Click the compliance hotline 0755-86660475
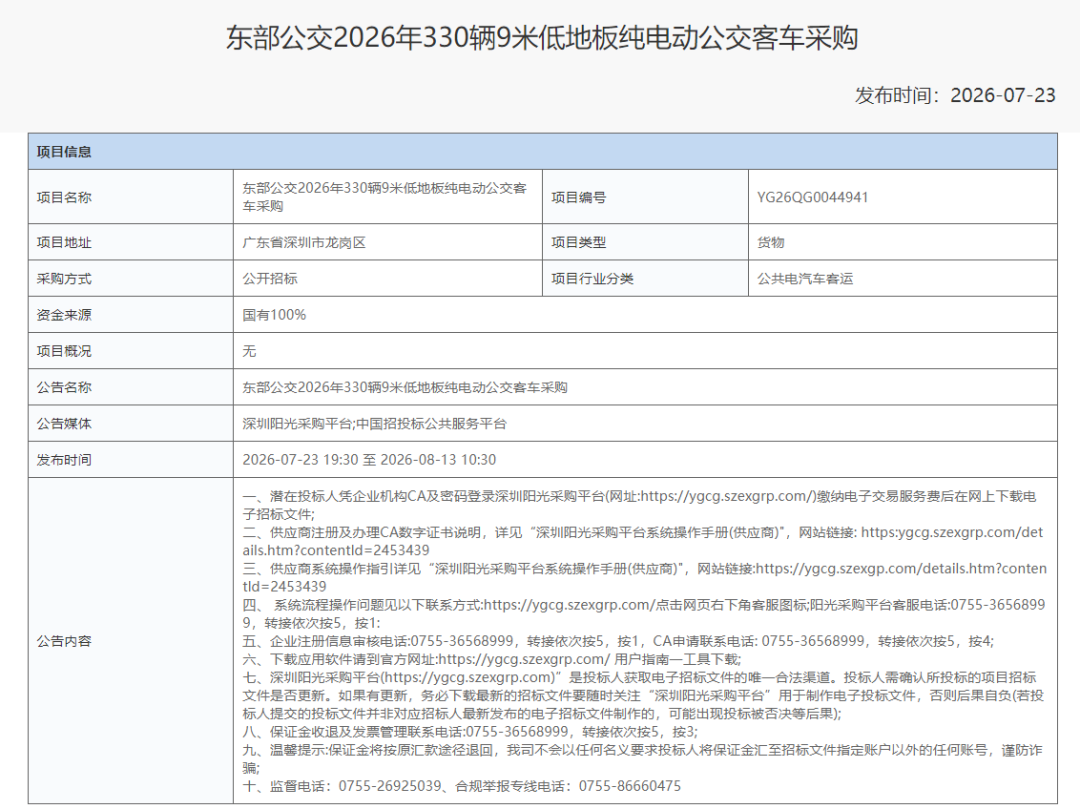The height and width of the screenshot is (809, 1080). tap(630, 786)
